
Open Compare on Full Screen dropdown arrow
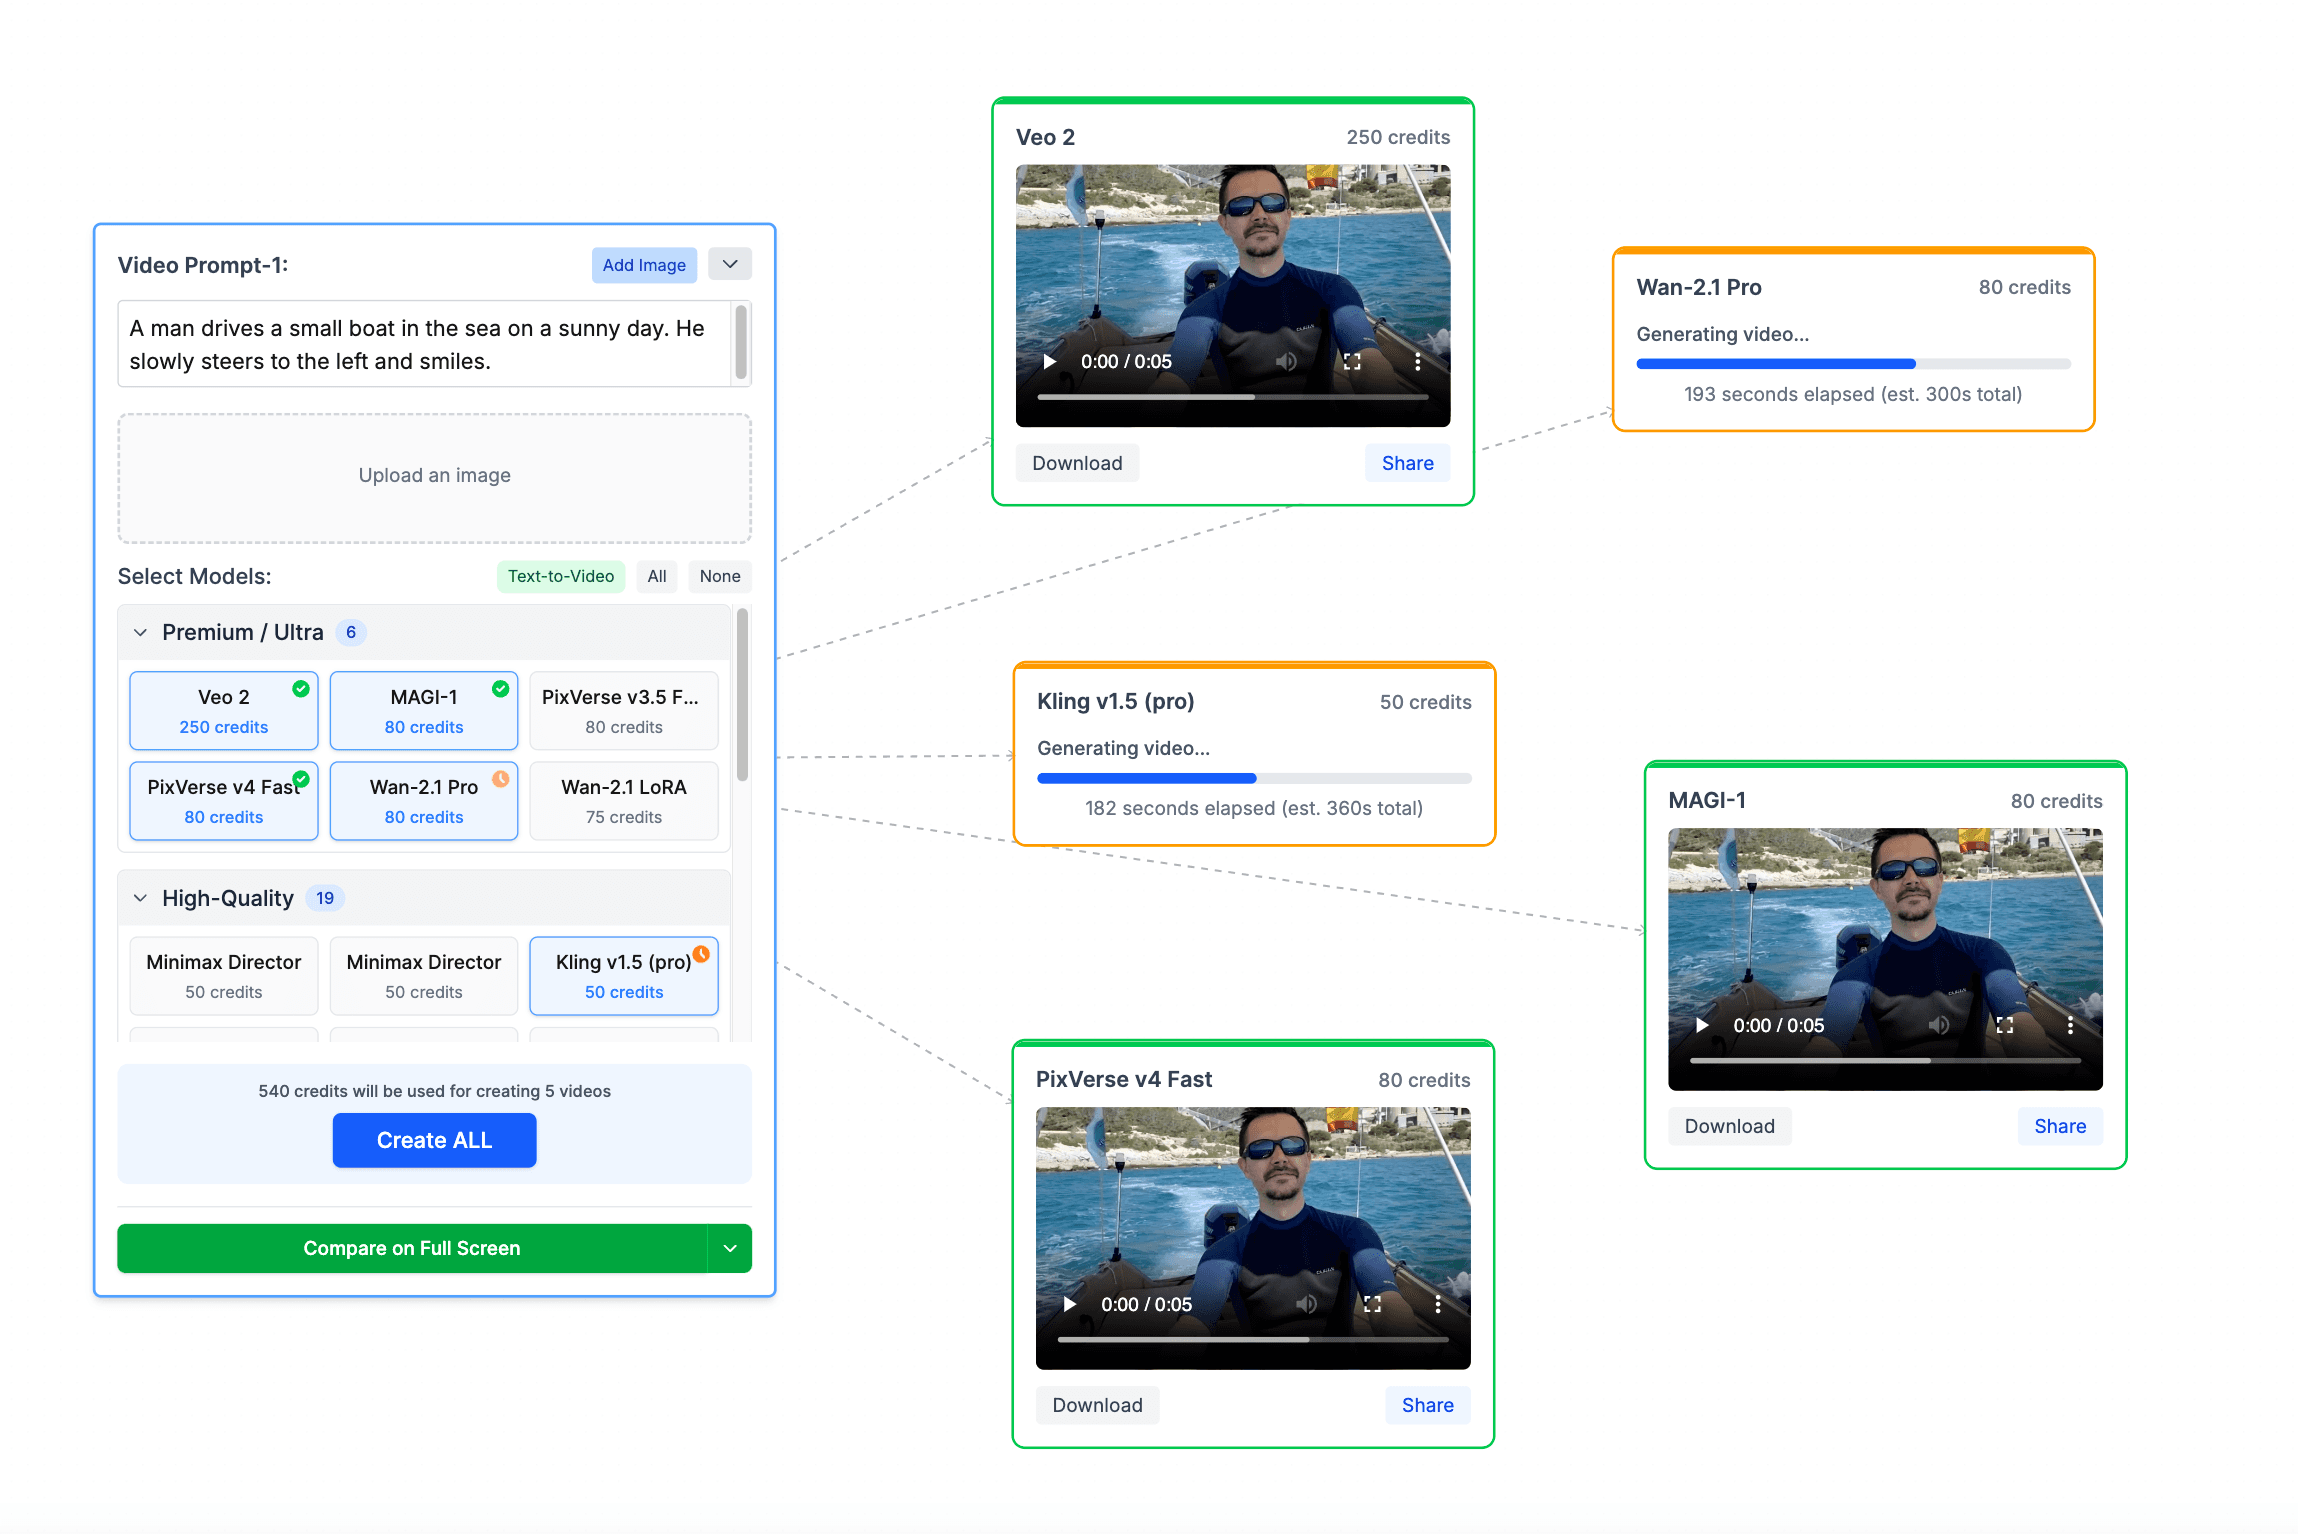pos(730,1248)
